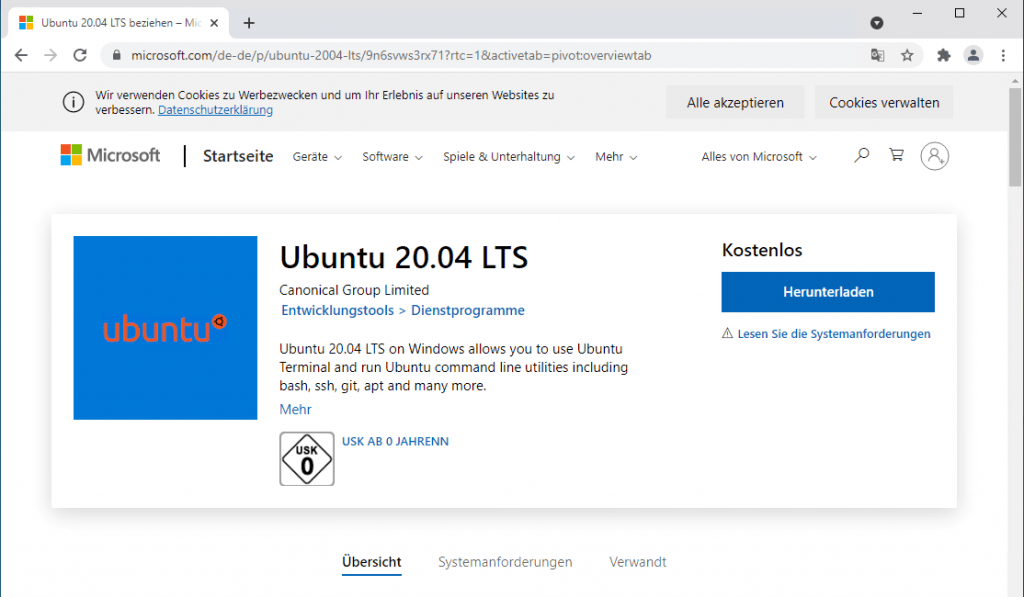The height and width of the screenshot is (597, 1024).
Task: Open the shopping cart icon
Action: [897, 155]
